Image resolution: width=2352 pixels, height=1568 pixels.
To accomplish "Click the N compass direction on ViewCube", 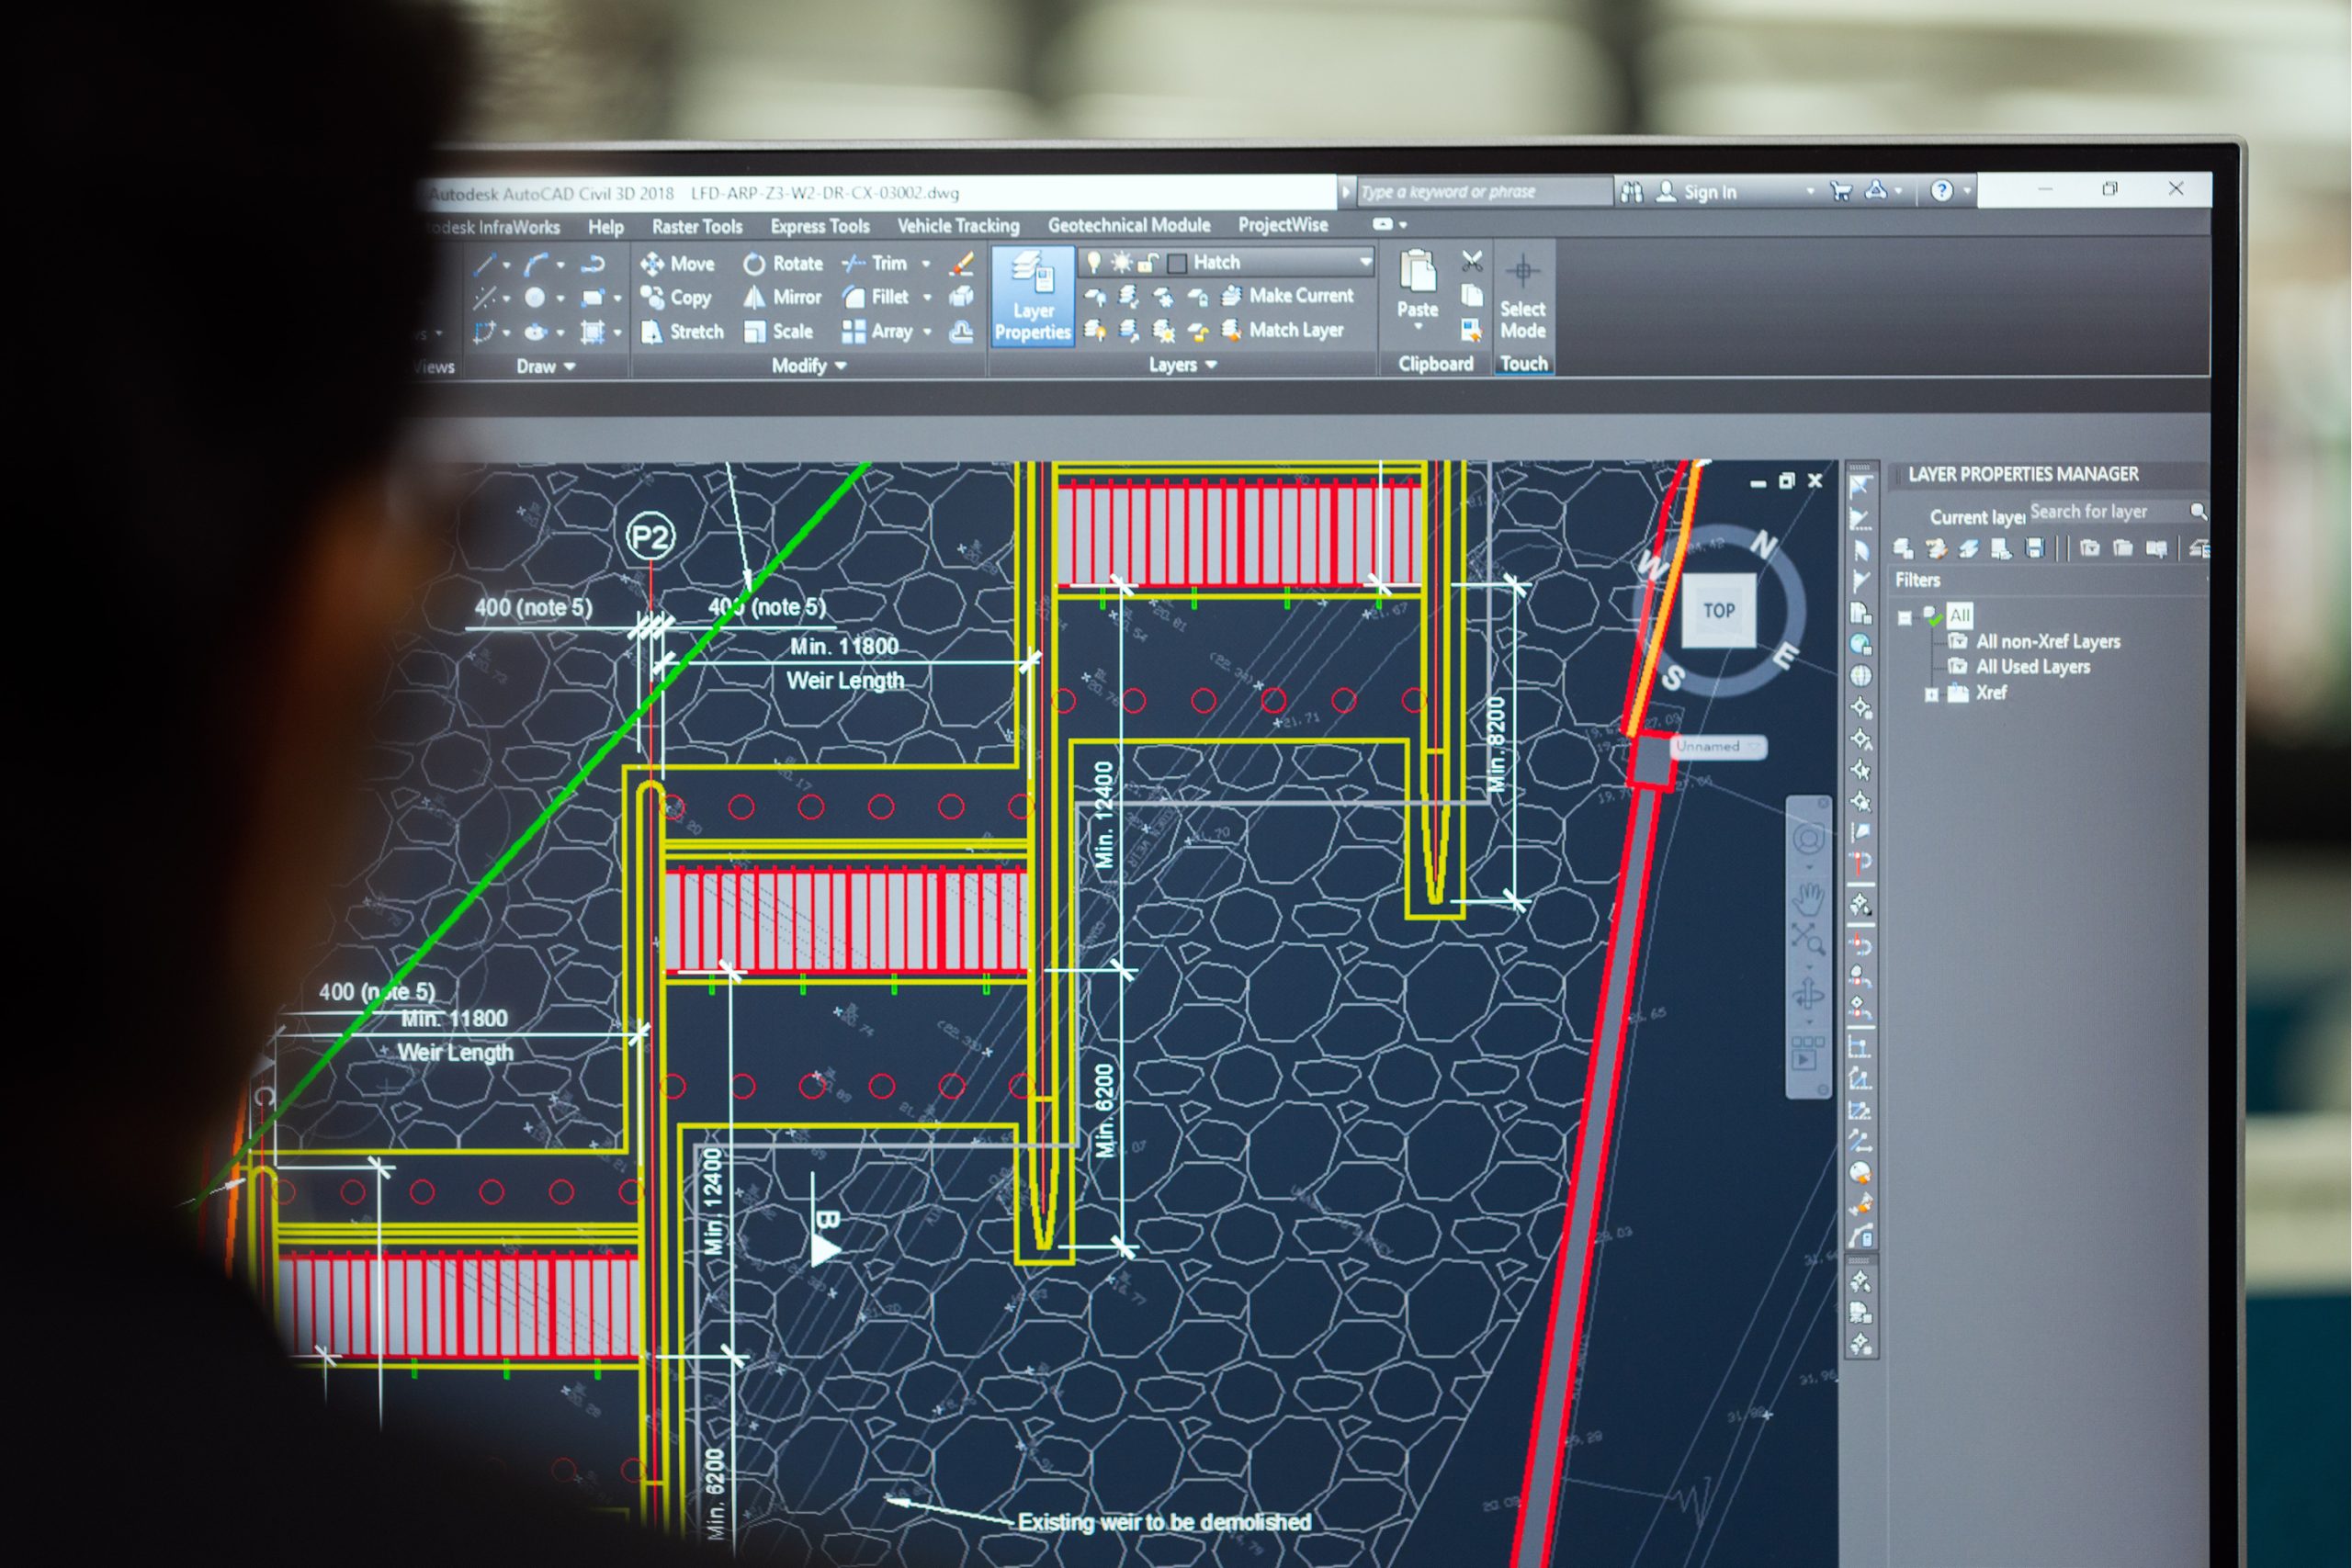I will 1763,546.
